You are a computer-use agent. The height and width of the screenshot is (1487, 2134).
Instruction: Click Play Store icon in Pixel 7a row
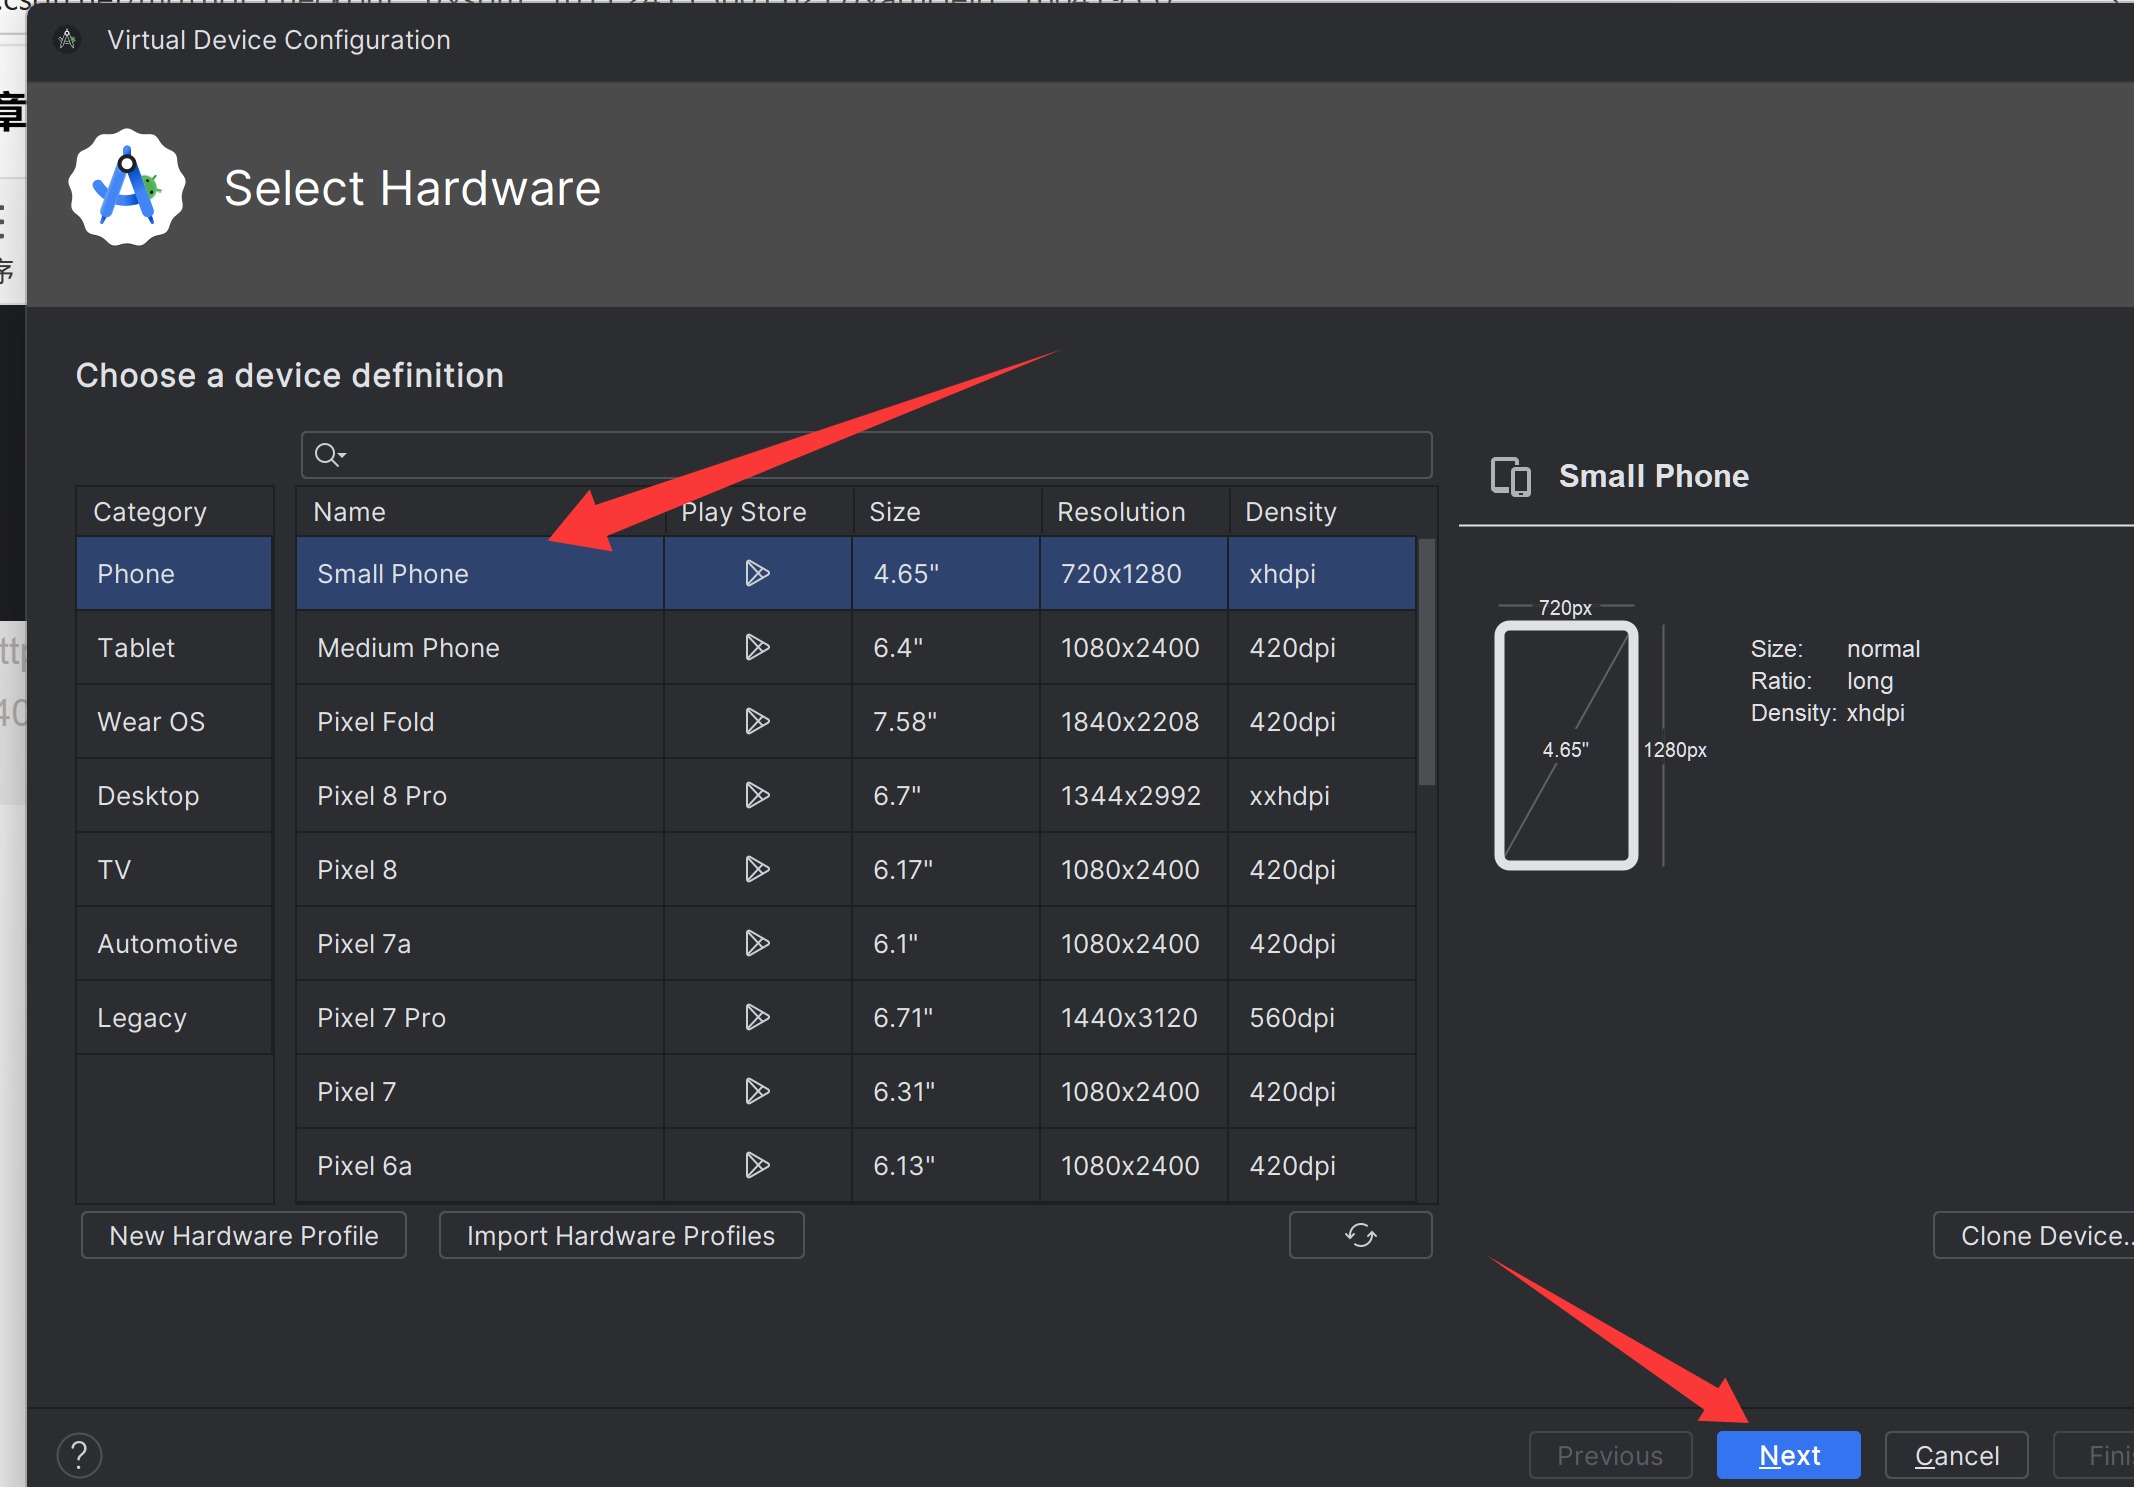pos(757,943)
